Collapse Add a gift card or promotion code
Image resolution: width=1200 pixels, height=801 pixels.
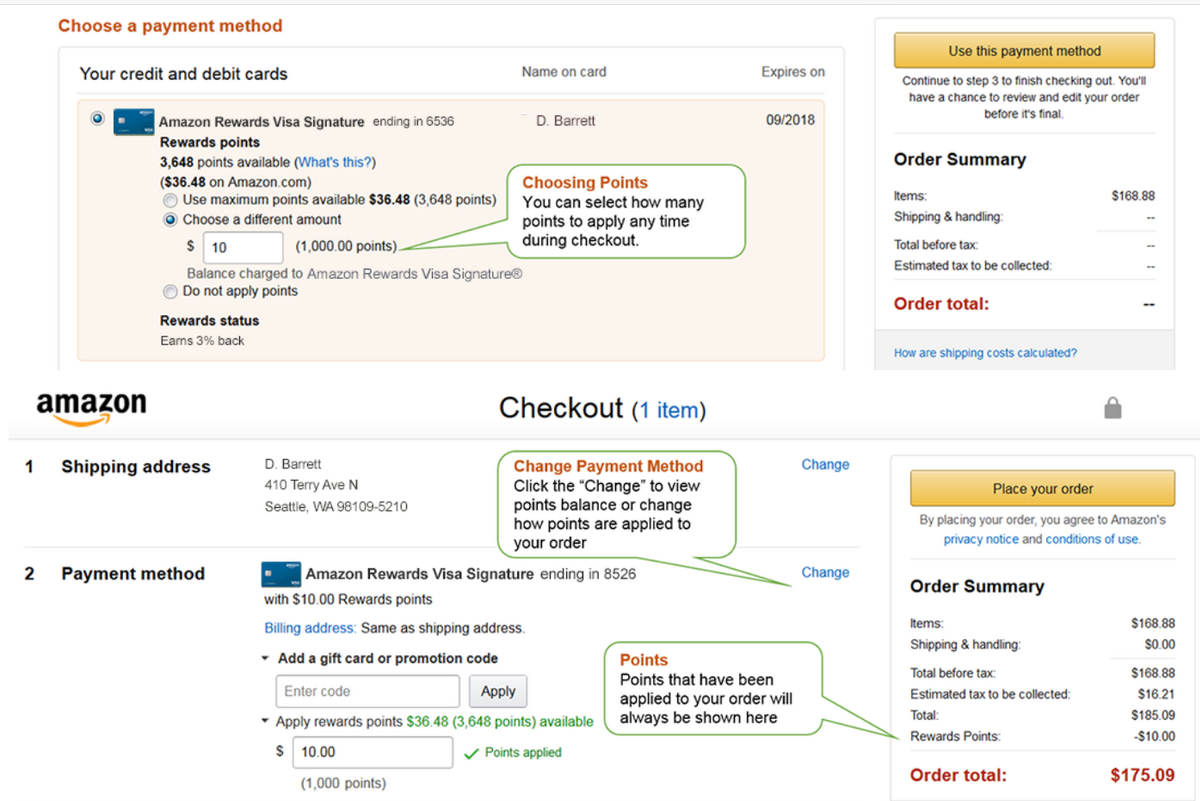(x=265, y=659)
